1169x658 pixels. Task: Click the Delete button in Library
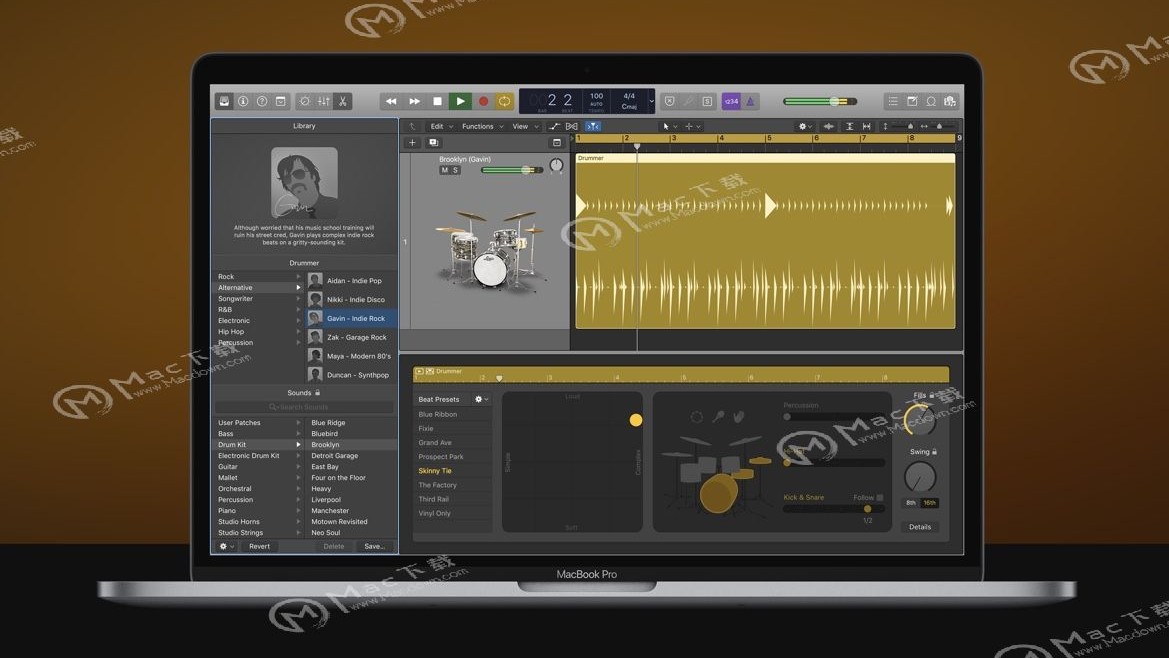click(x=334, y=546)
